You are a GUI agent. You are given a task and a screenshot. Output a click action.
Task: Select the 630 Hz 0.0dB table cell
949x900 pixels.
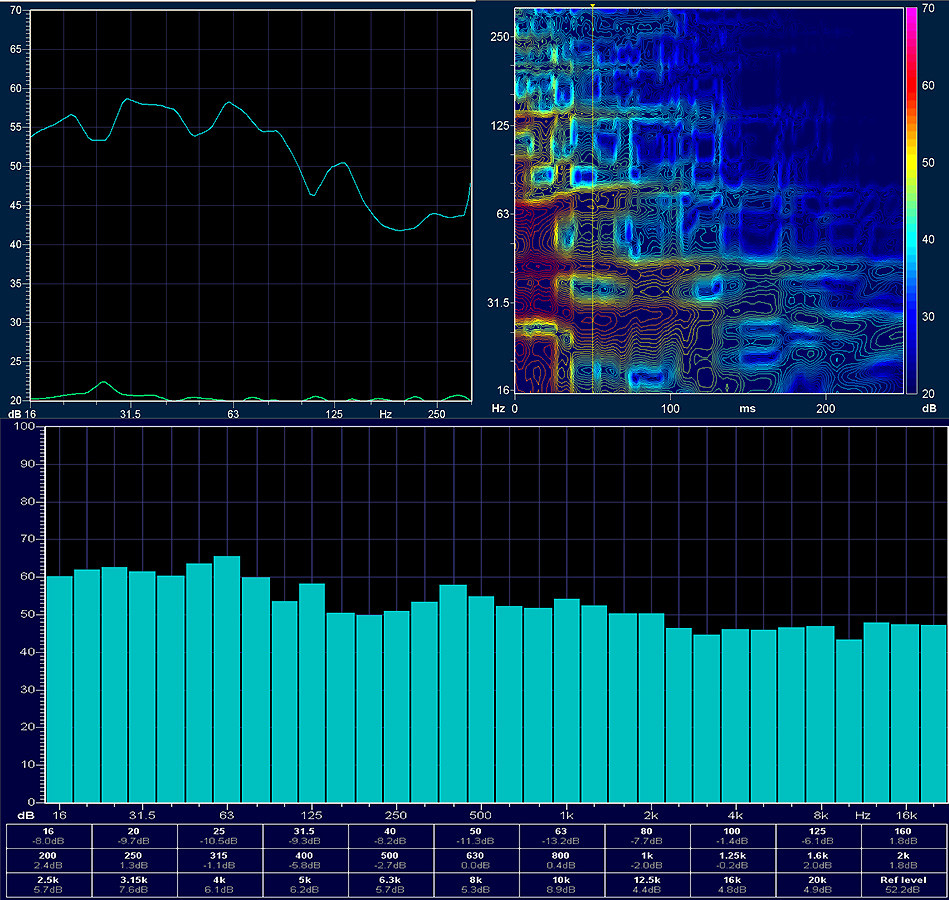[x=476, y=860]
